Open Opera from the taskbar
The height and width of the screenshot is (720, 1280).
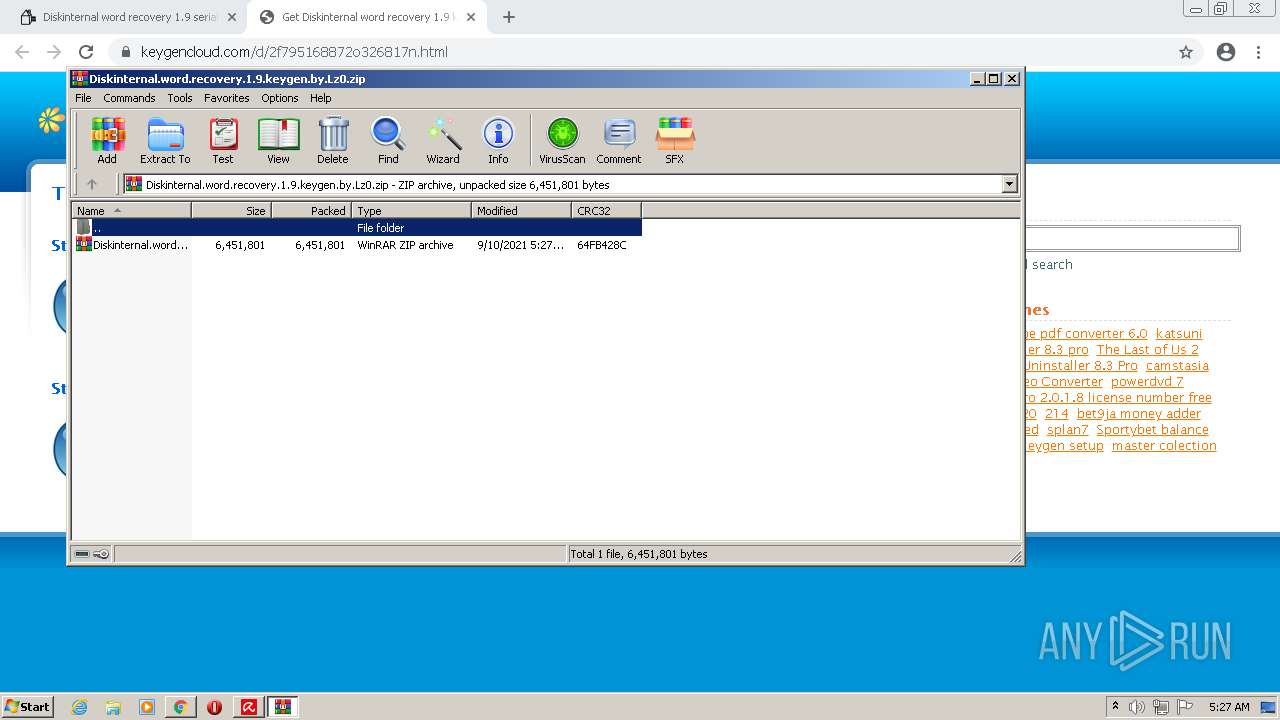coord(214,707)
